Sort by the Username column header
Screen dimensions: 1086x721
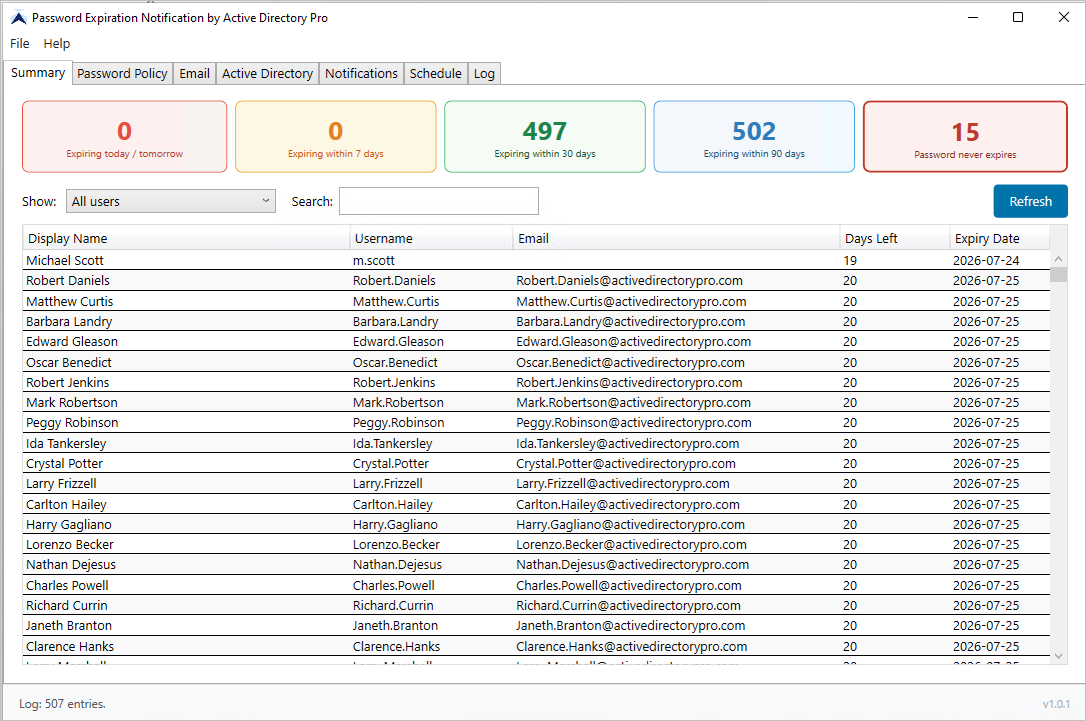point(431,238)
